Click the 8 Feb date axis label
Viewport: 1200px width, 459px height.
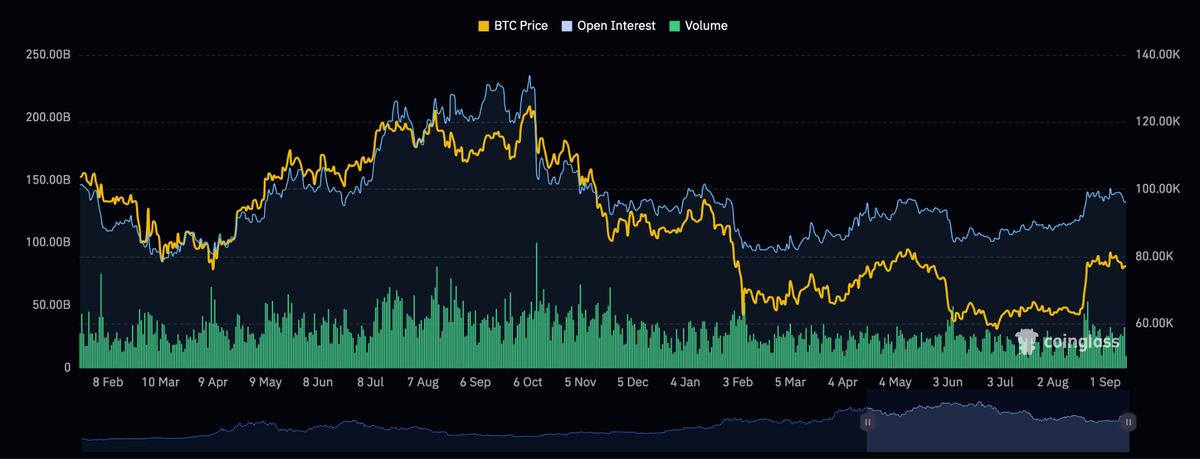(107, 382)
